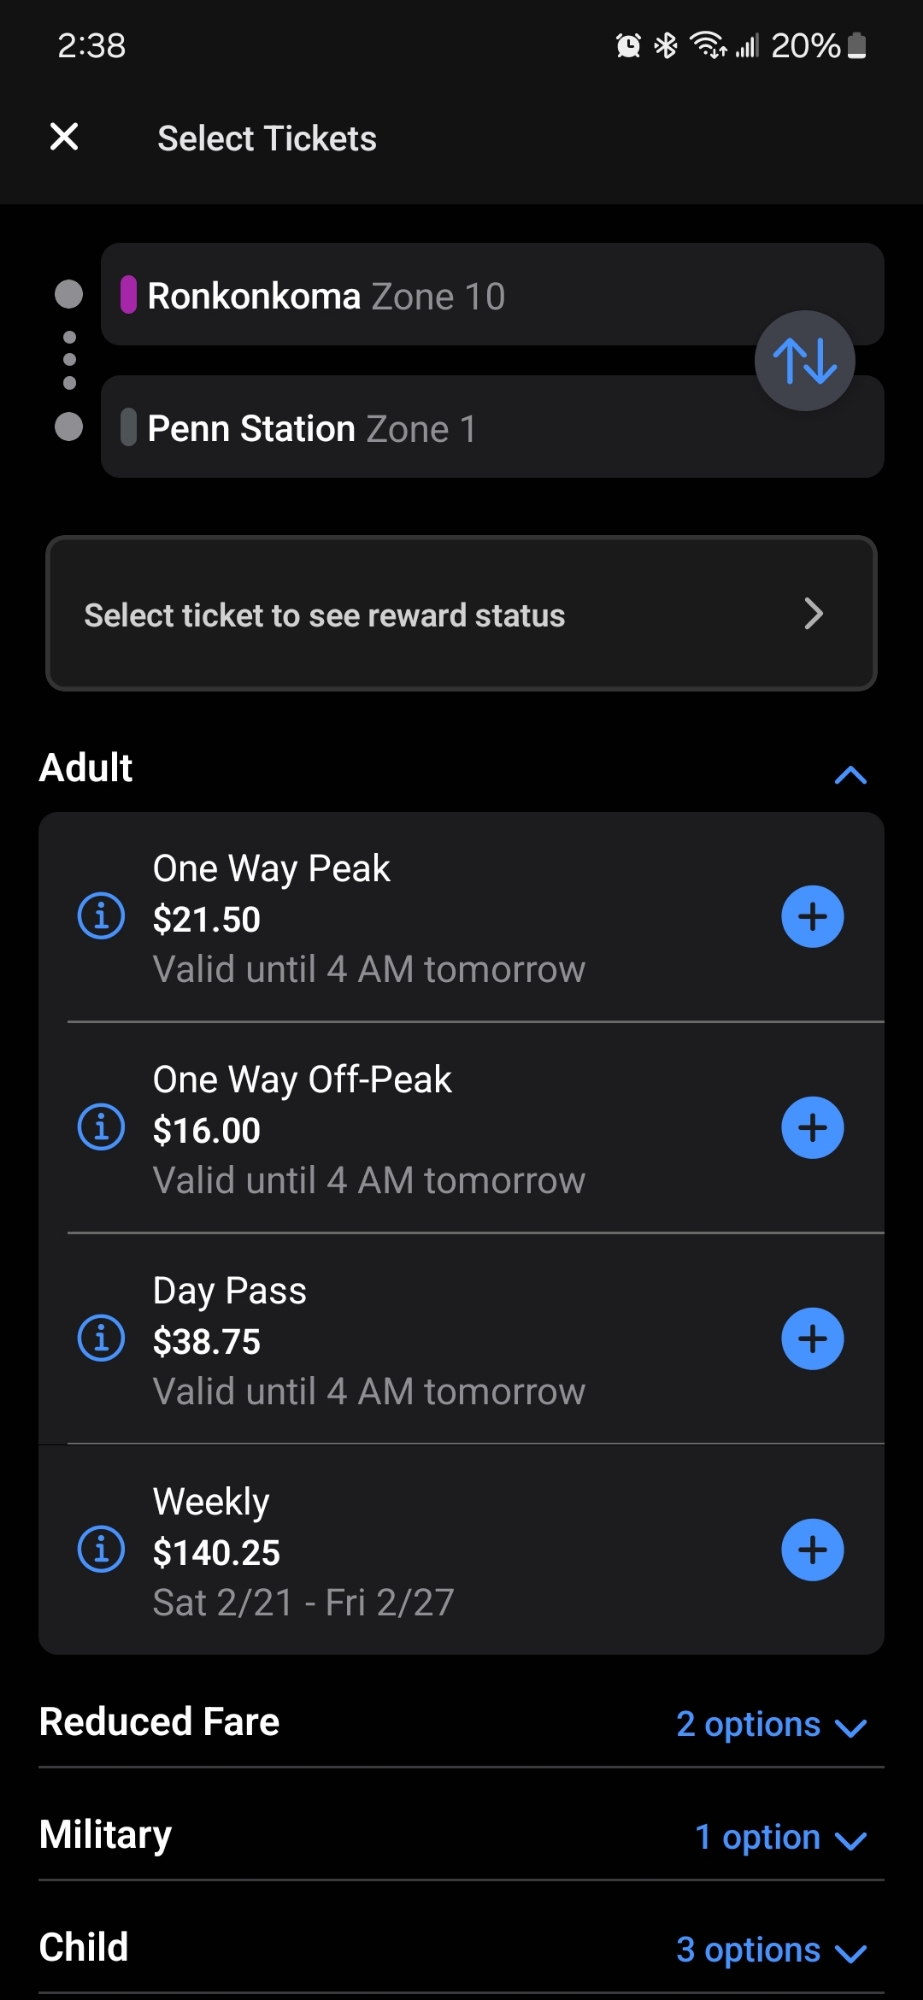Collapse the Adult ticket section
Screen dimensions: 923x2000
pos(850,775)
